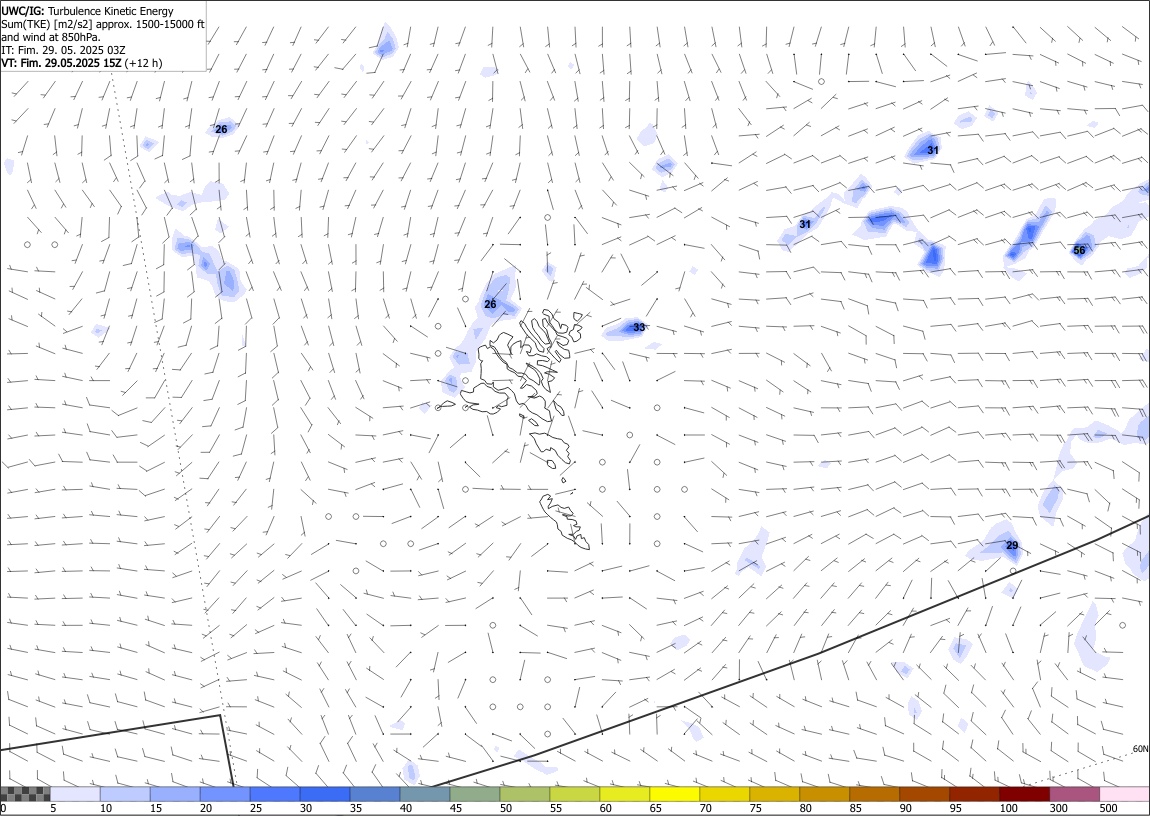Select the 95-100 red-brown legend swatch
The image size is (1150, 816).
coord(975,794)
